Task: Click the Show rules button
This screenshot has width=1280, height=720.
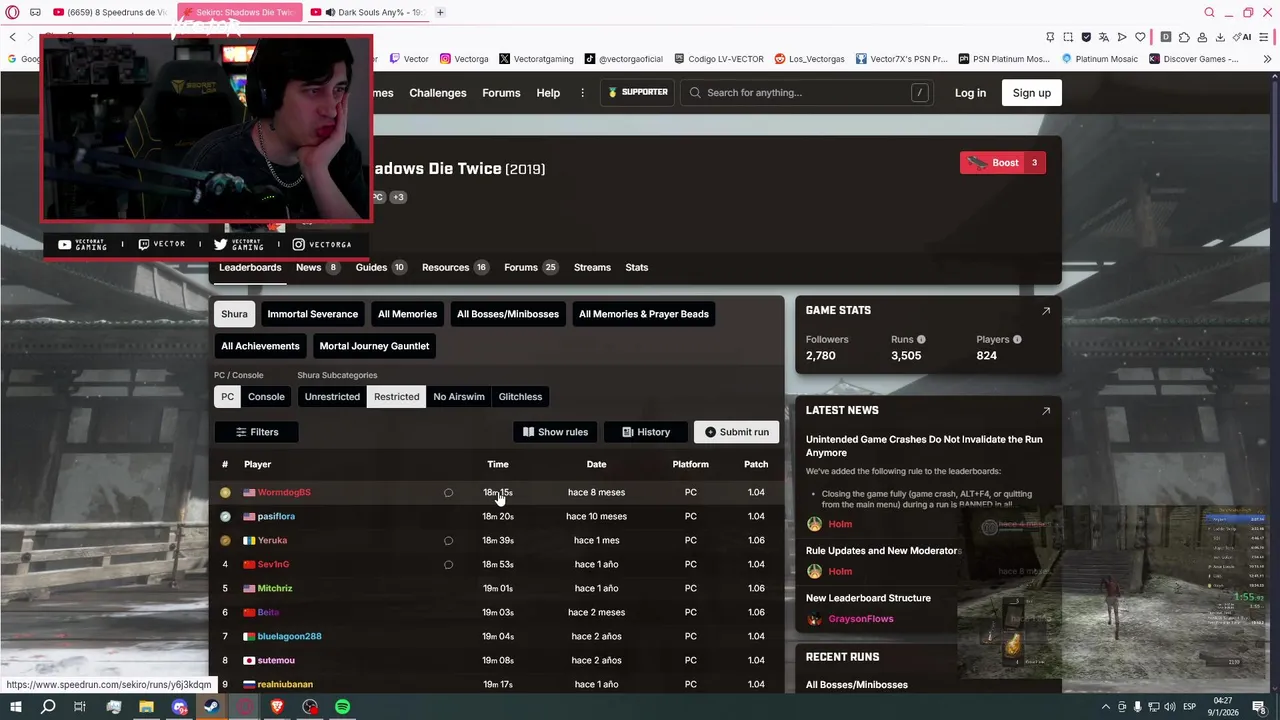Action: (555, 432)
